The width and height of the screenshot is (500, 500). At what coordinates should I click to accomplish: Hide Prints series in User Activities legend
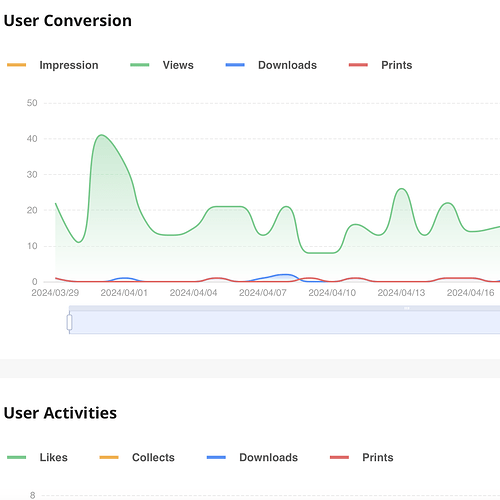click(x=362, y=457)
